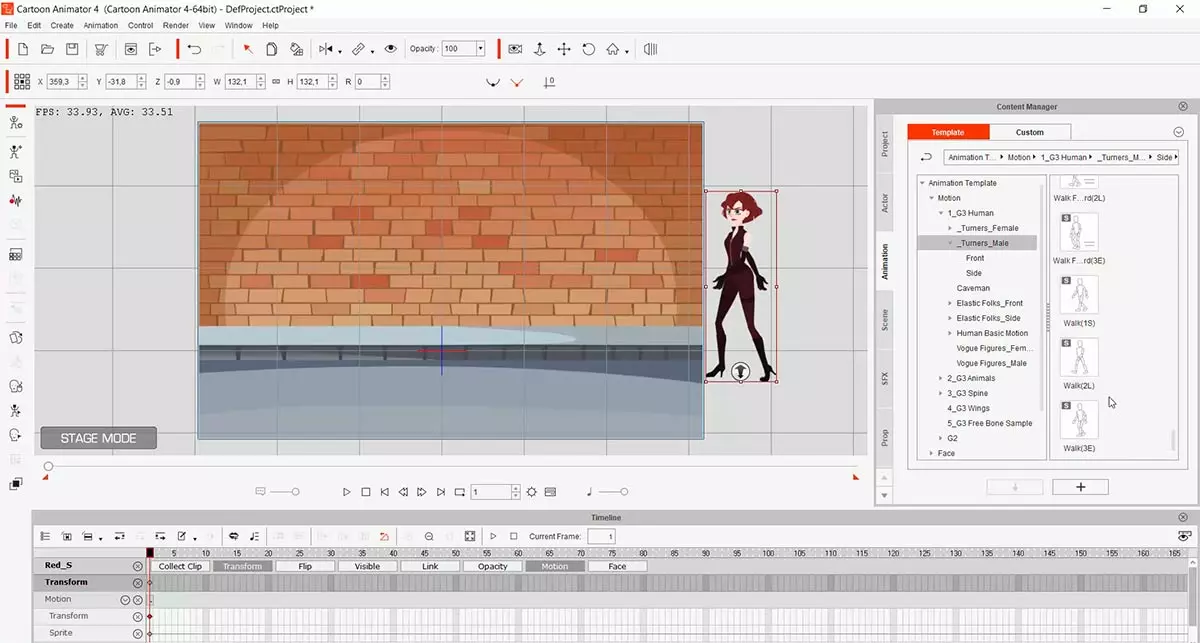The height and width of the screenshot is (643, 1200).
Task: Click the STAGE MODE button
Action: (98, 438)
